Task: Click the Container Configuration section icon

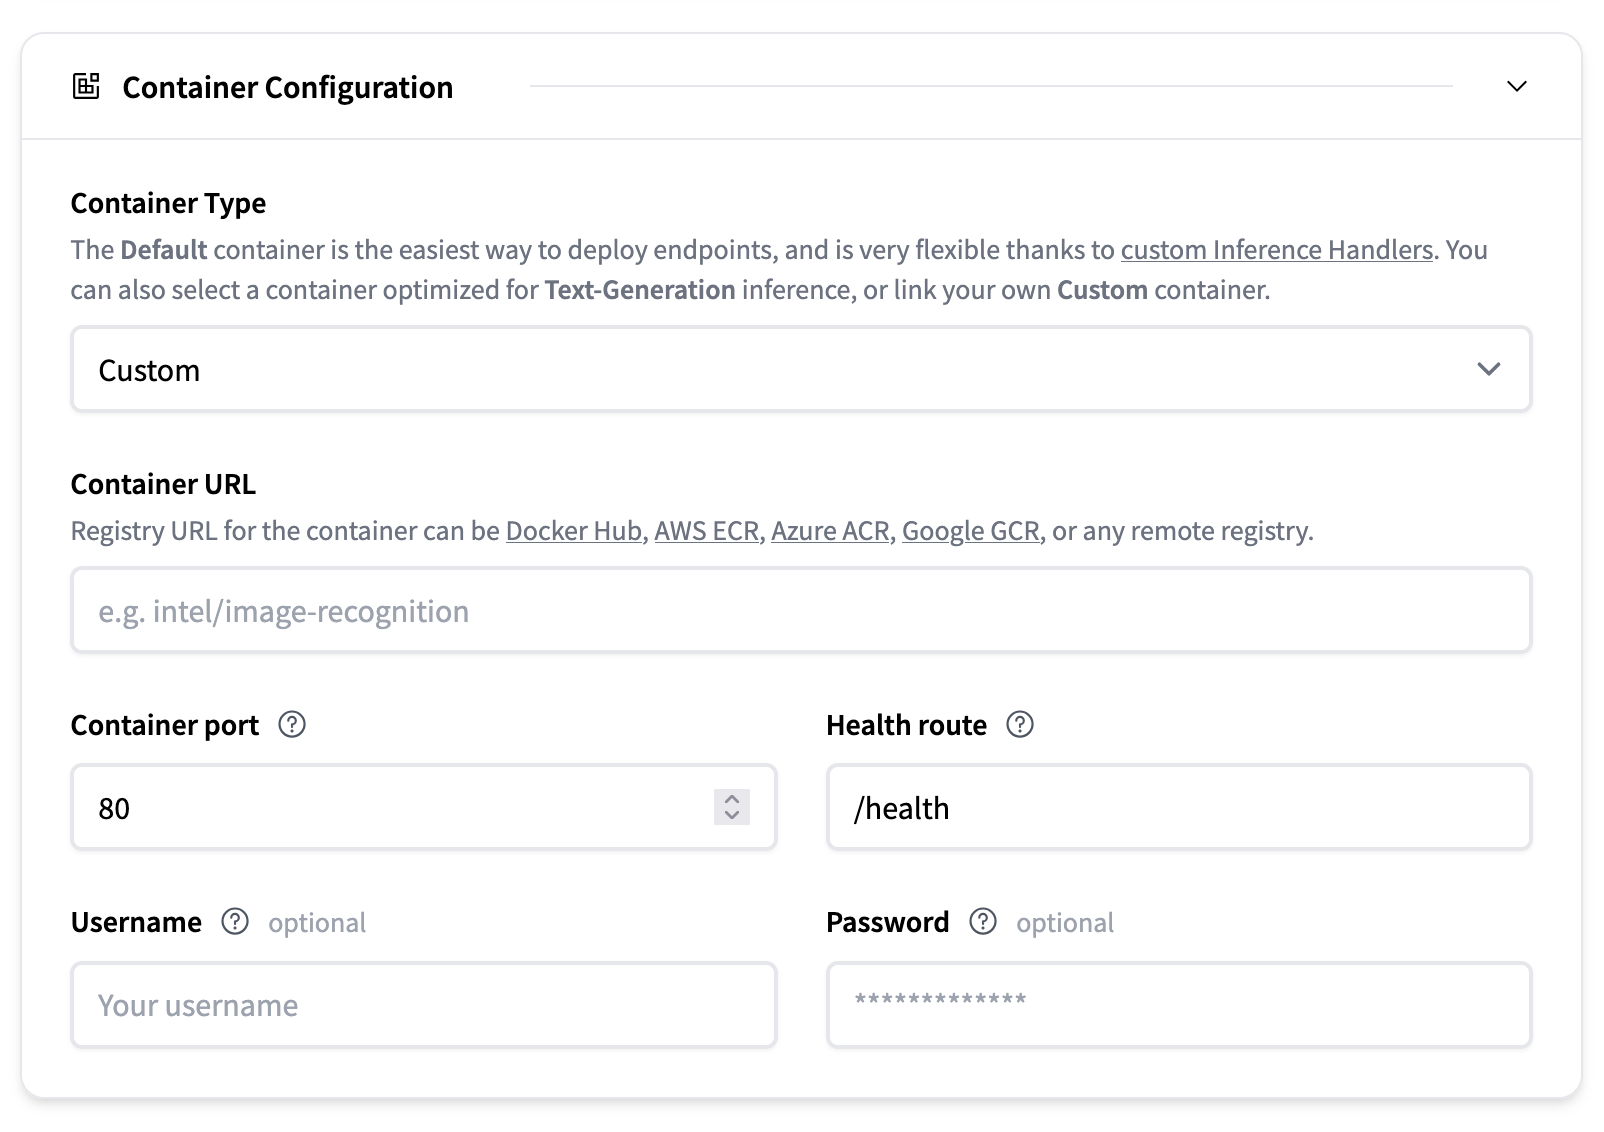Action: pos(87,87)
